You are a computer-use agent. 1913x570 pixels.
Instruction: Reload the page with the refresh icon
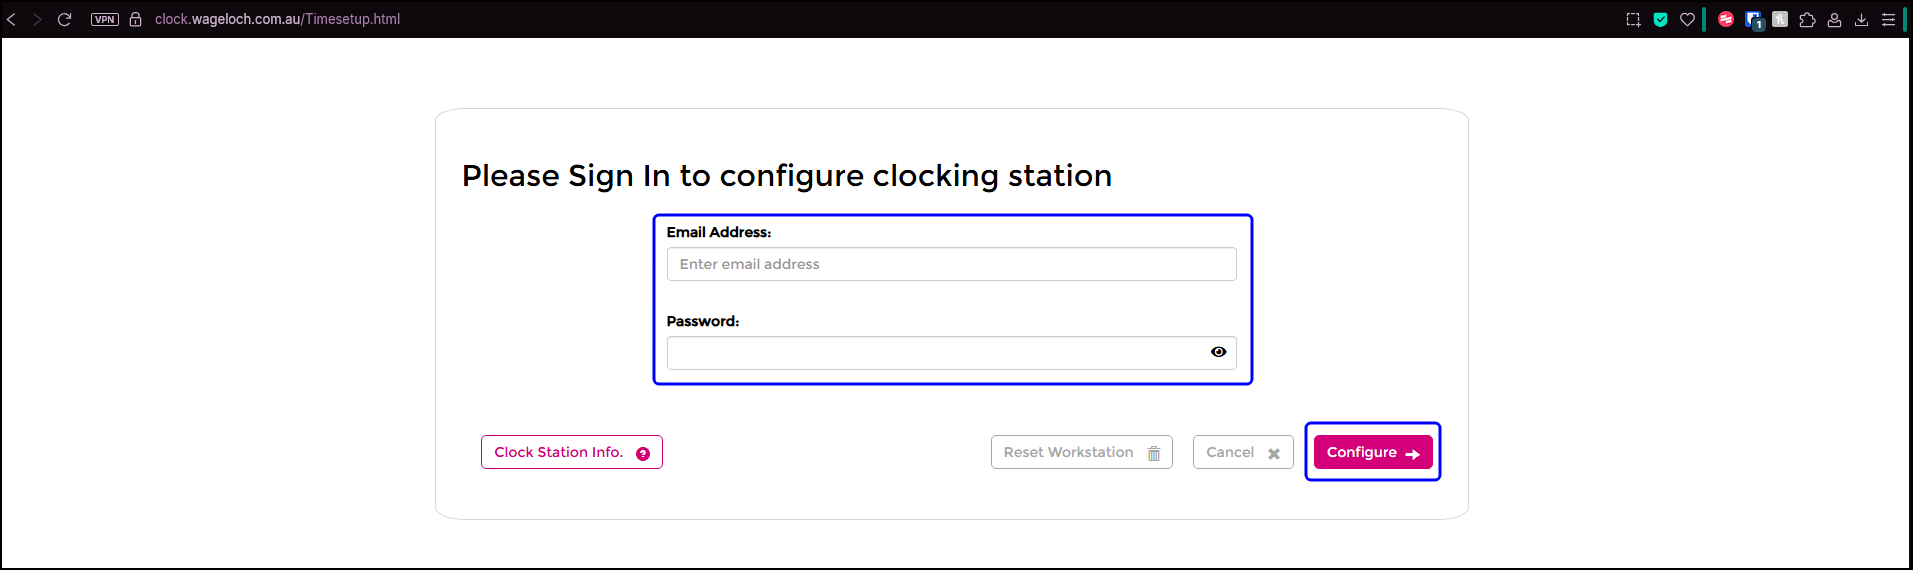point(65,19)
